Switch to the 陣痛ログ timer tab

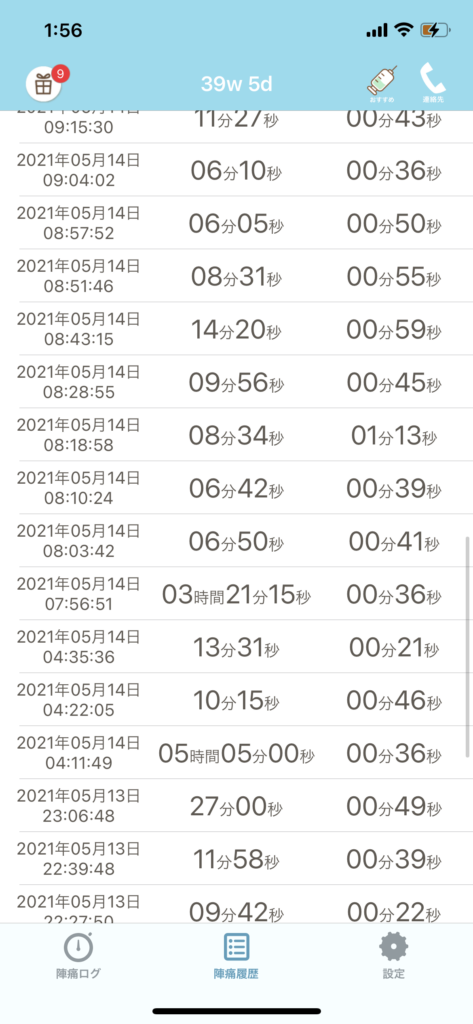click(78, 956)
